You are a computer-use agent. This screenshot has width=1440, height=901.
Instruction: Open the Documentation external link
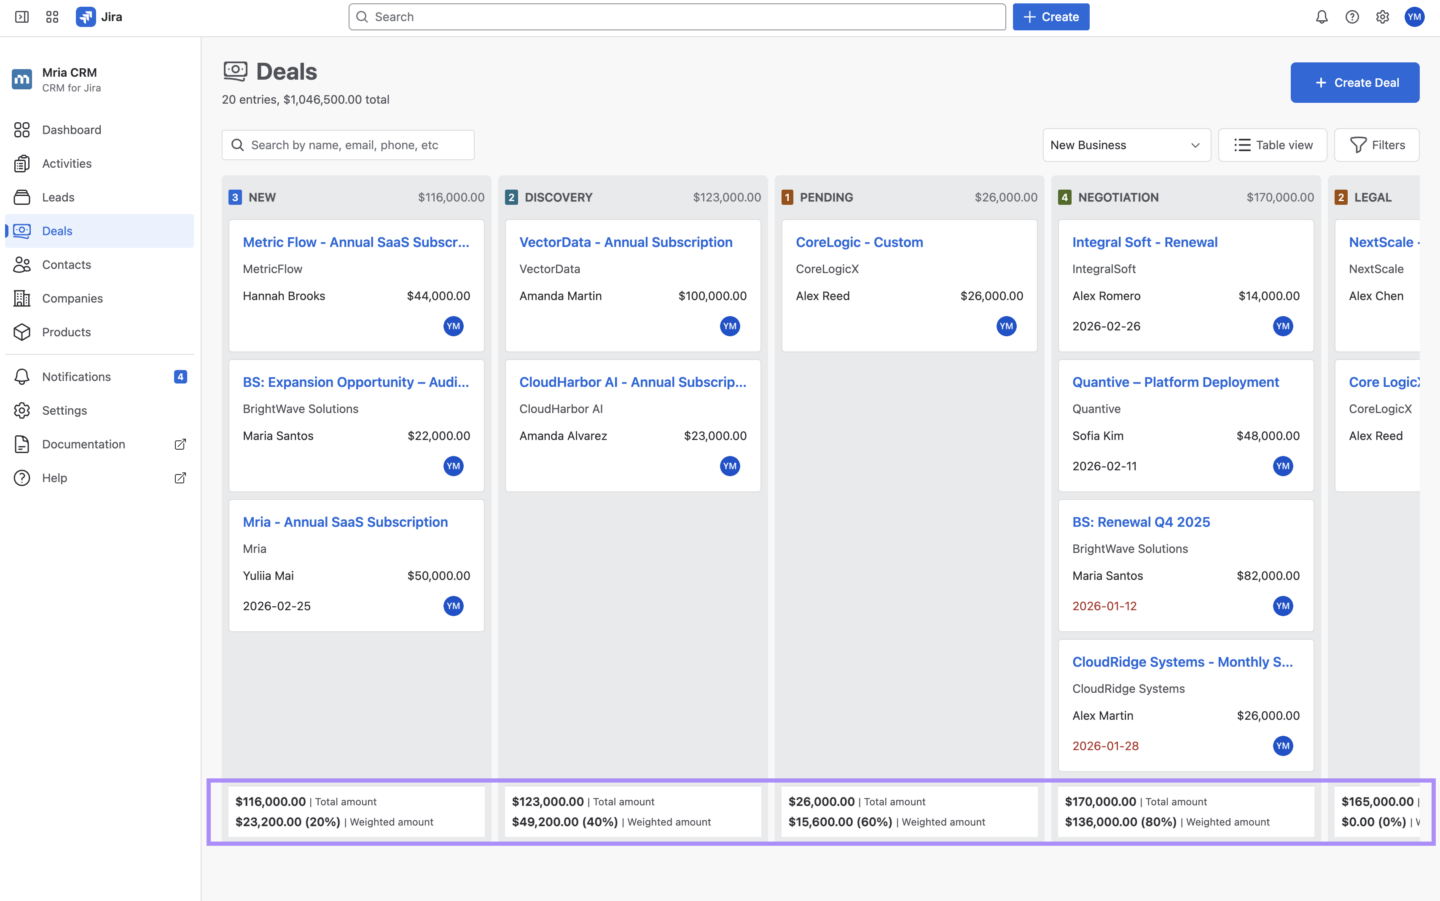83,444
